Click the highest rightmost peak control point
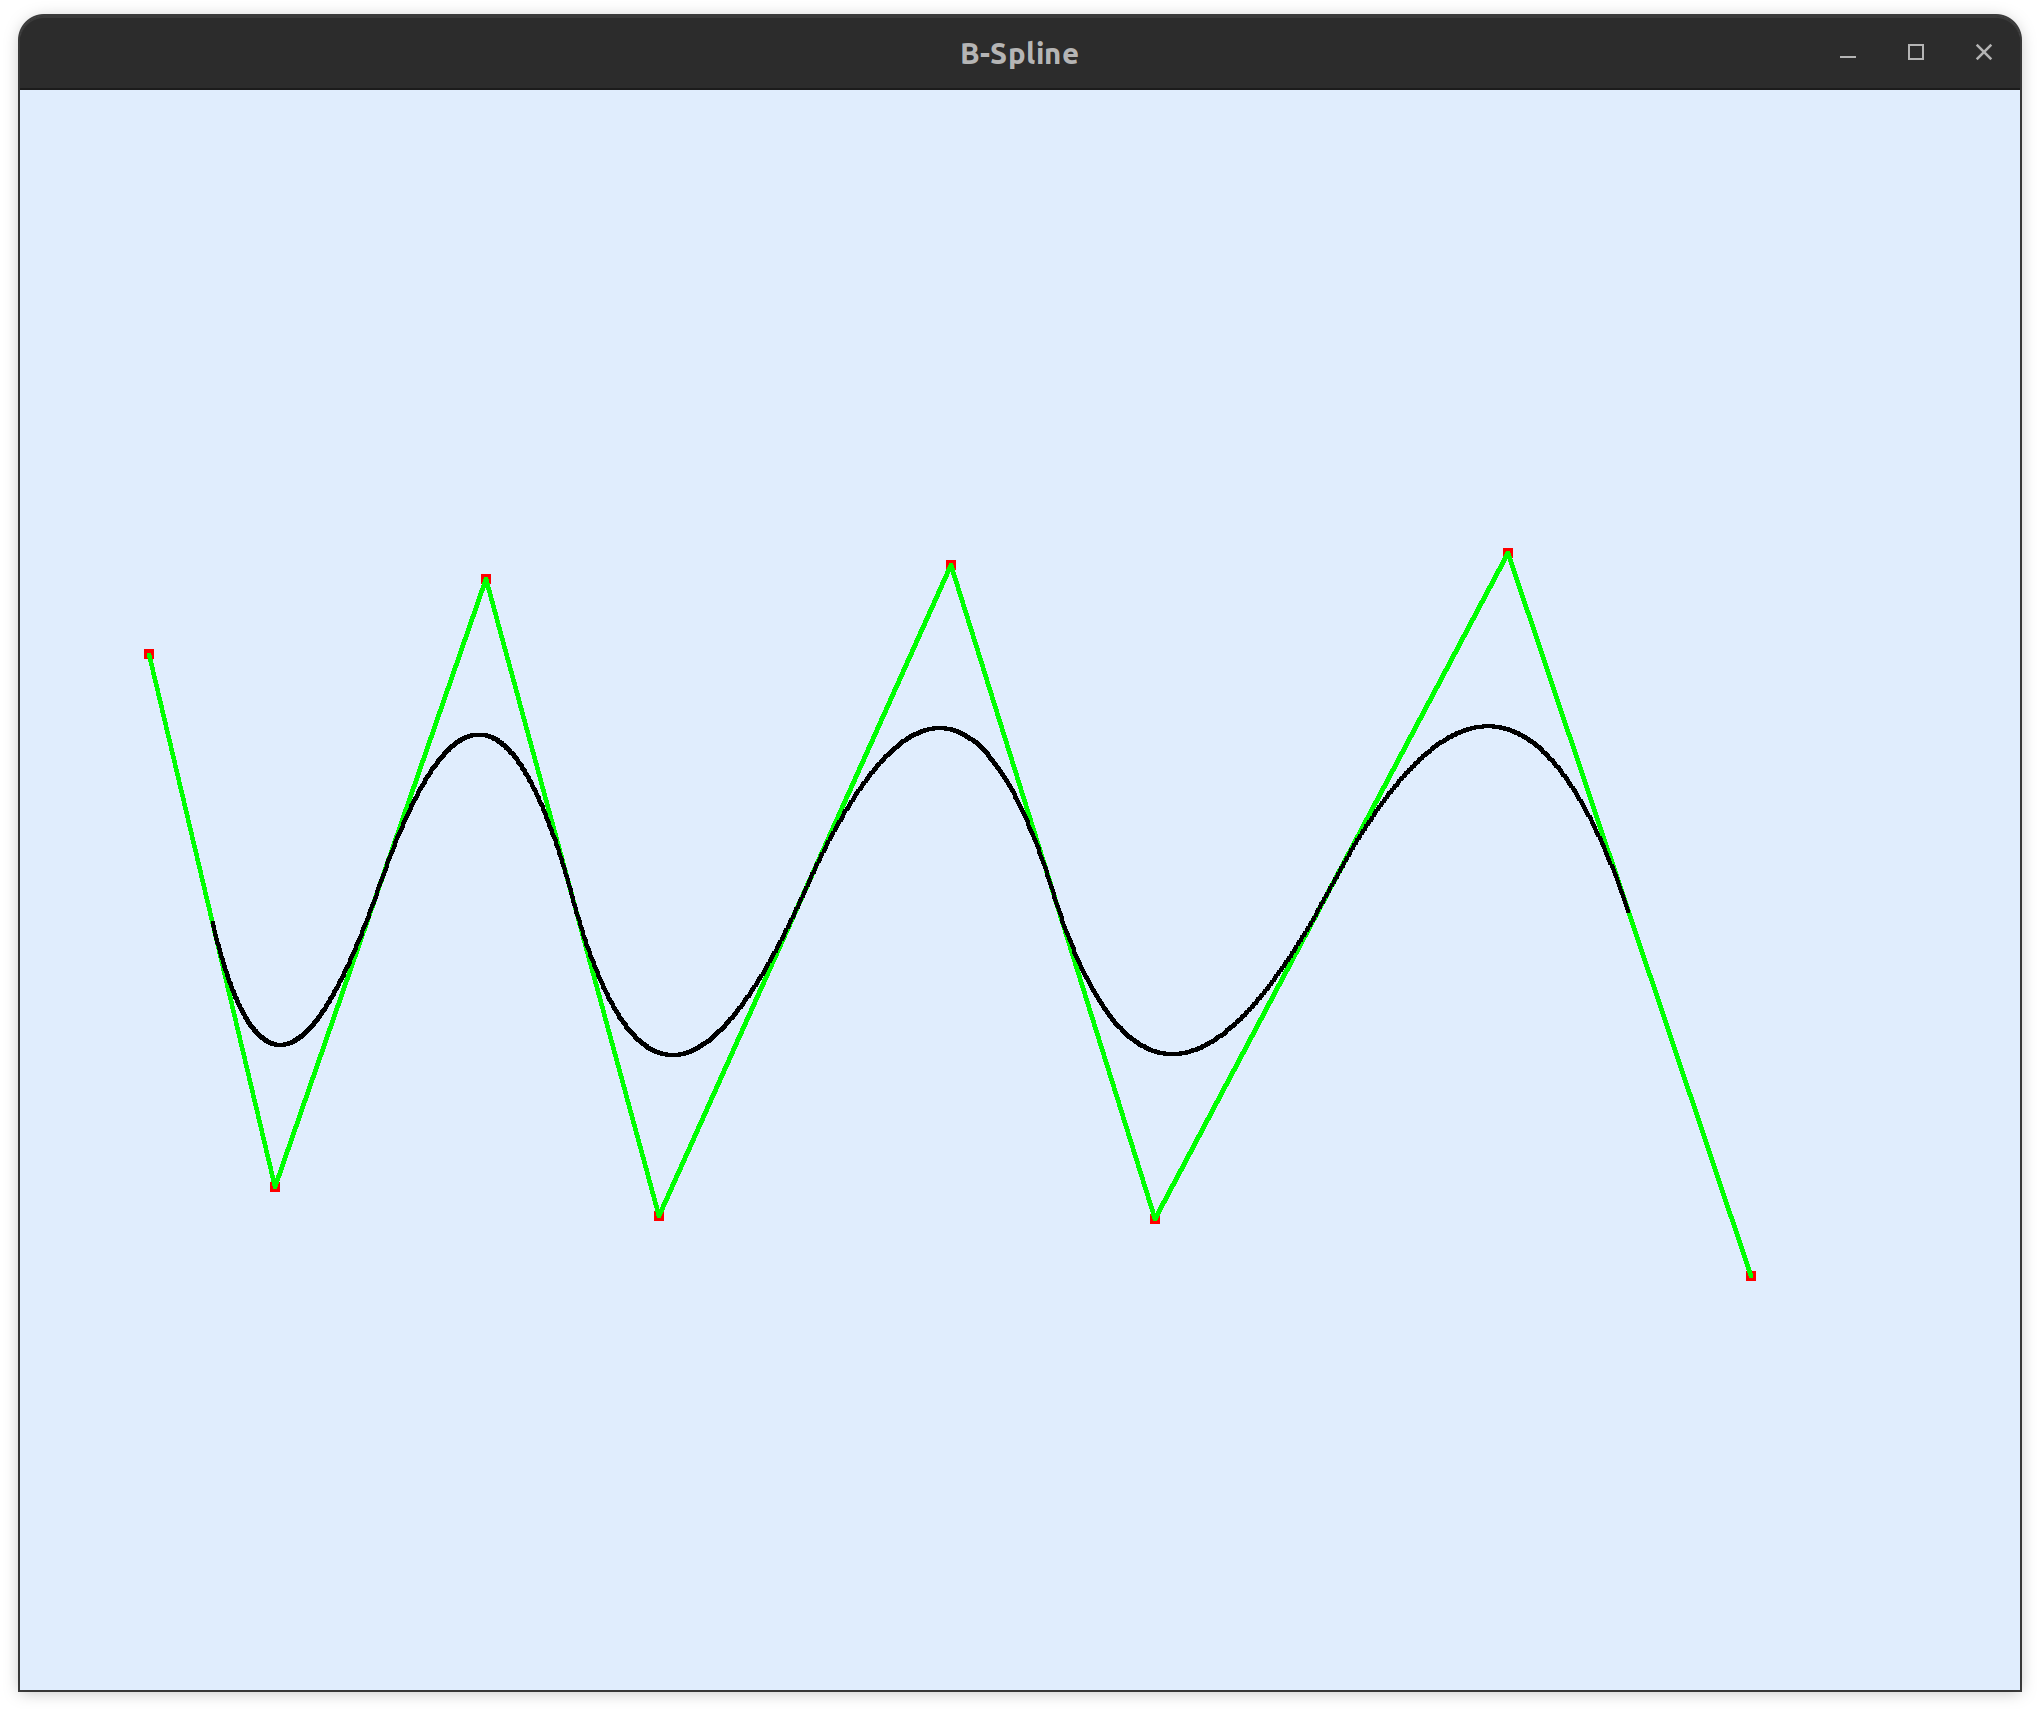 pyautogui.click(x=1508, y=552)
